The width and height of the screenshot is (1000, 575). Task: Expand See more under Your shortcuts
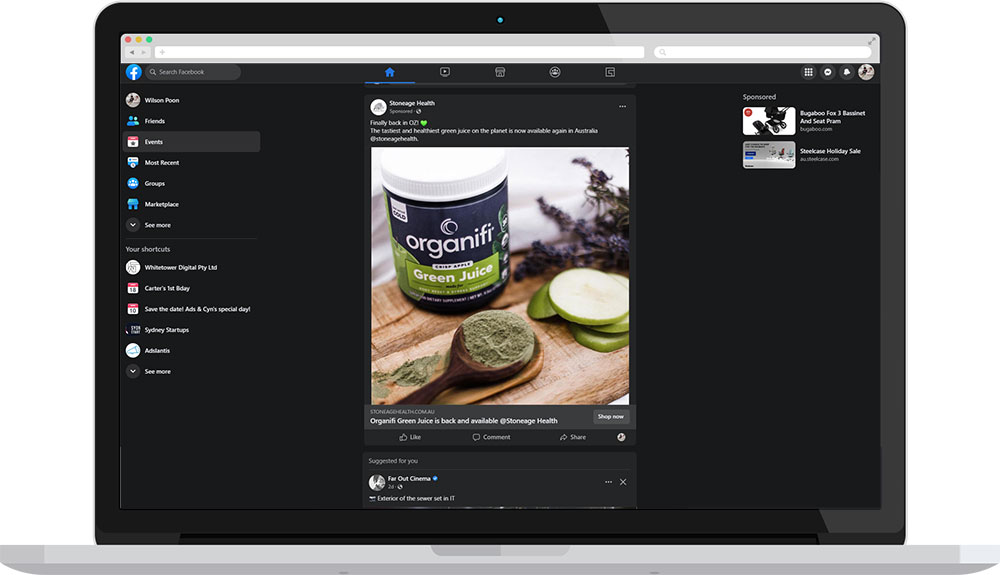point(157,371)
